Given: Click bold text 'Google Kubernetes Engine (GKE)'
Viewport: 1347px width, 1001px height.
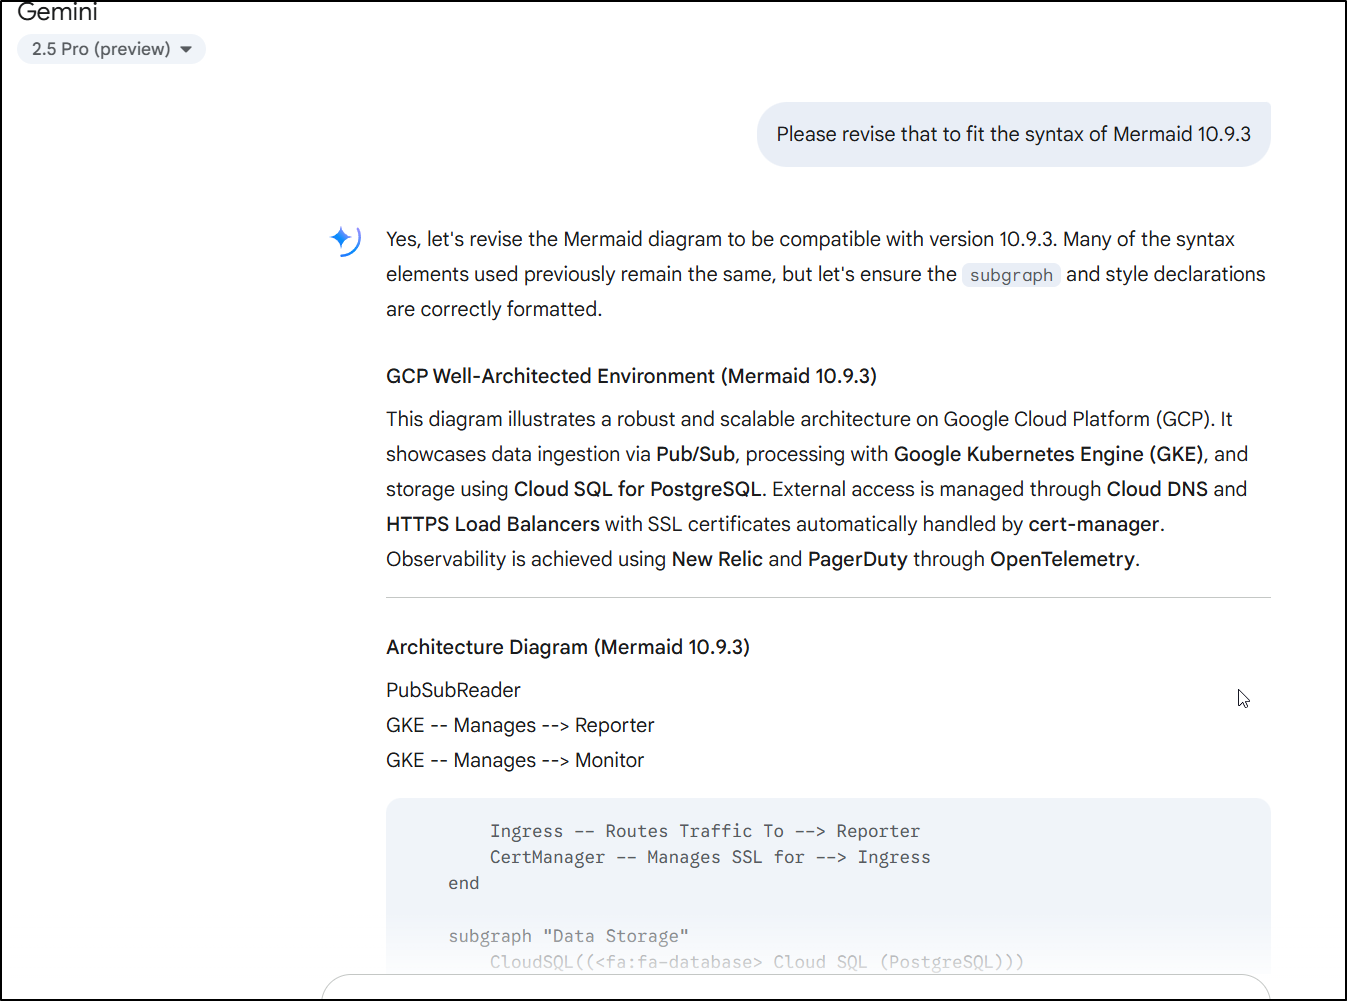Looking at the screenshot, I should click(x=1048, y=454).
